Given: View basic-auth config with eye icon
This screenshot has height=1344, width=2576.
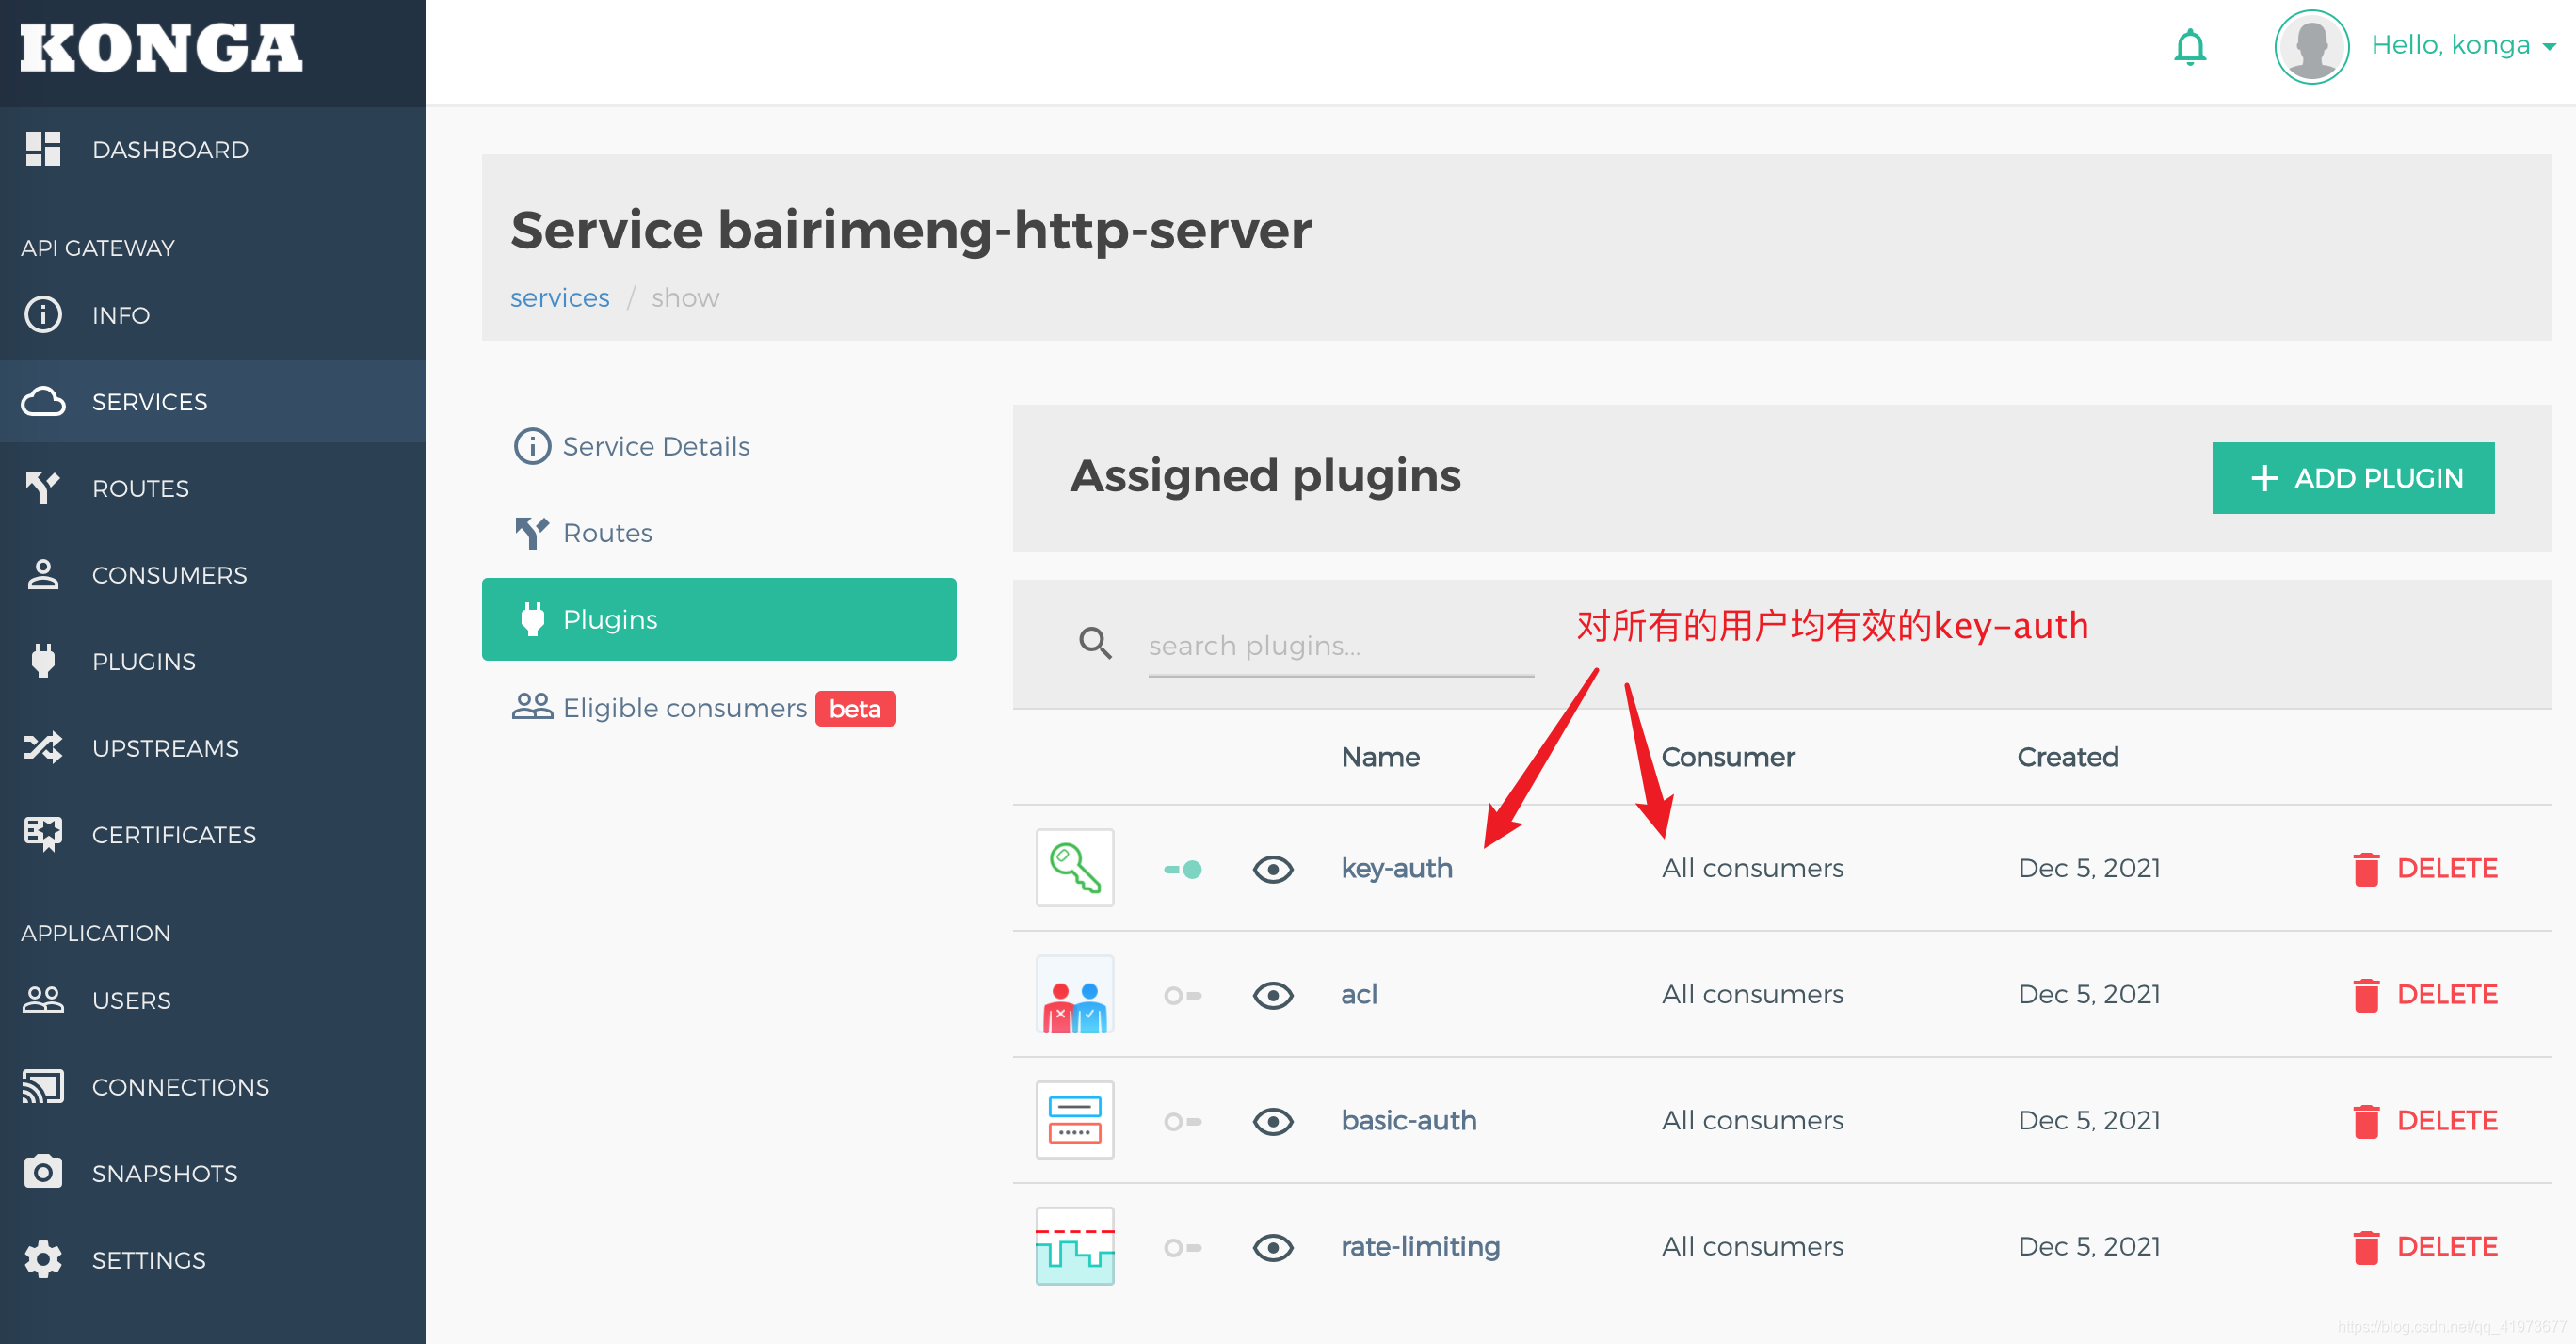Looking at the screenshot, I should [x=1272, y=1121].
